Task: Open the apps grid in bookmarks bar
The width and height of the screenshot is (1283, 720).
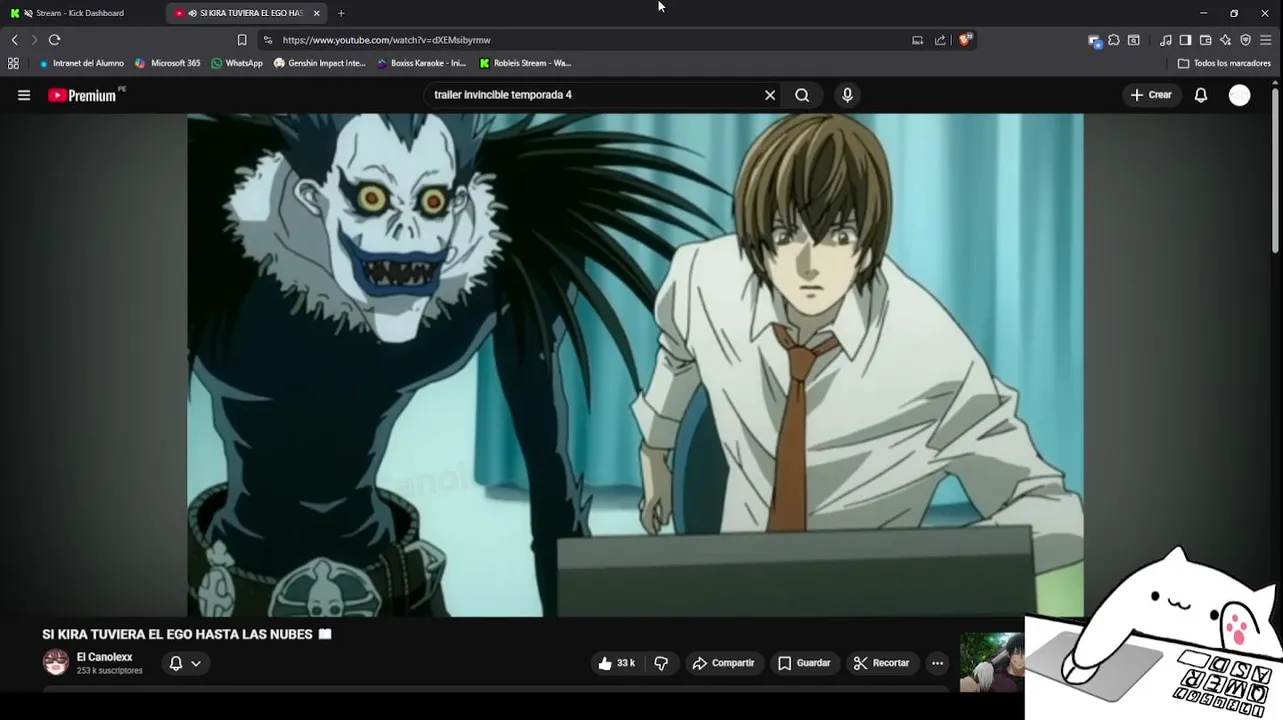Action: [13, 63]
